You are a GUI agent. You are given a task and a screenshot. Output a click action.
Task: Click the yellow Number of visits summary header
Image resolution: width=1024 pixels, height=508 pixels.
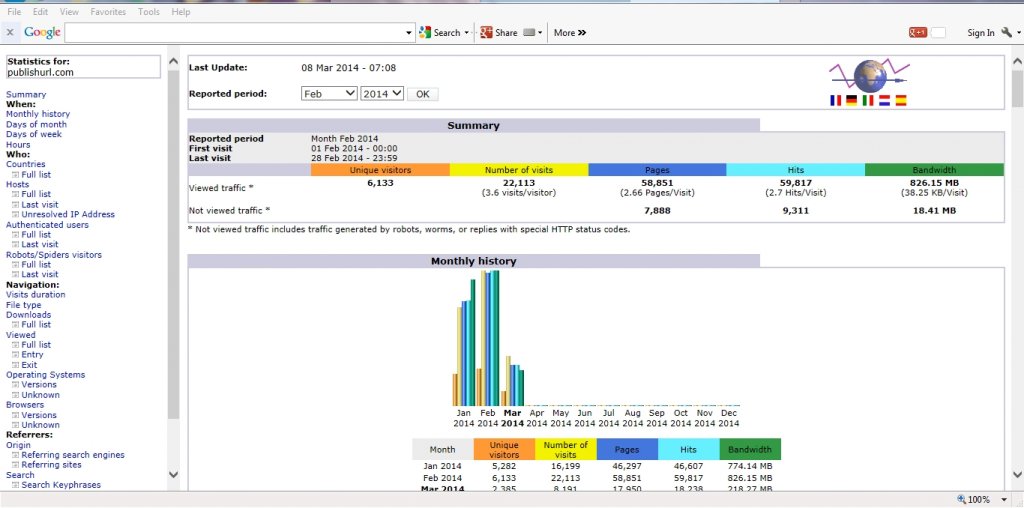coord(519,170)
